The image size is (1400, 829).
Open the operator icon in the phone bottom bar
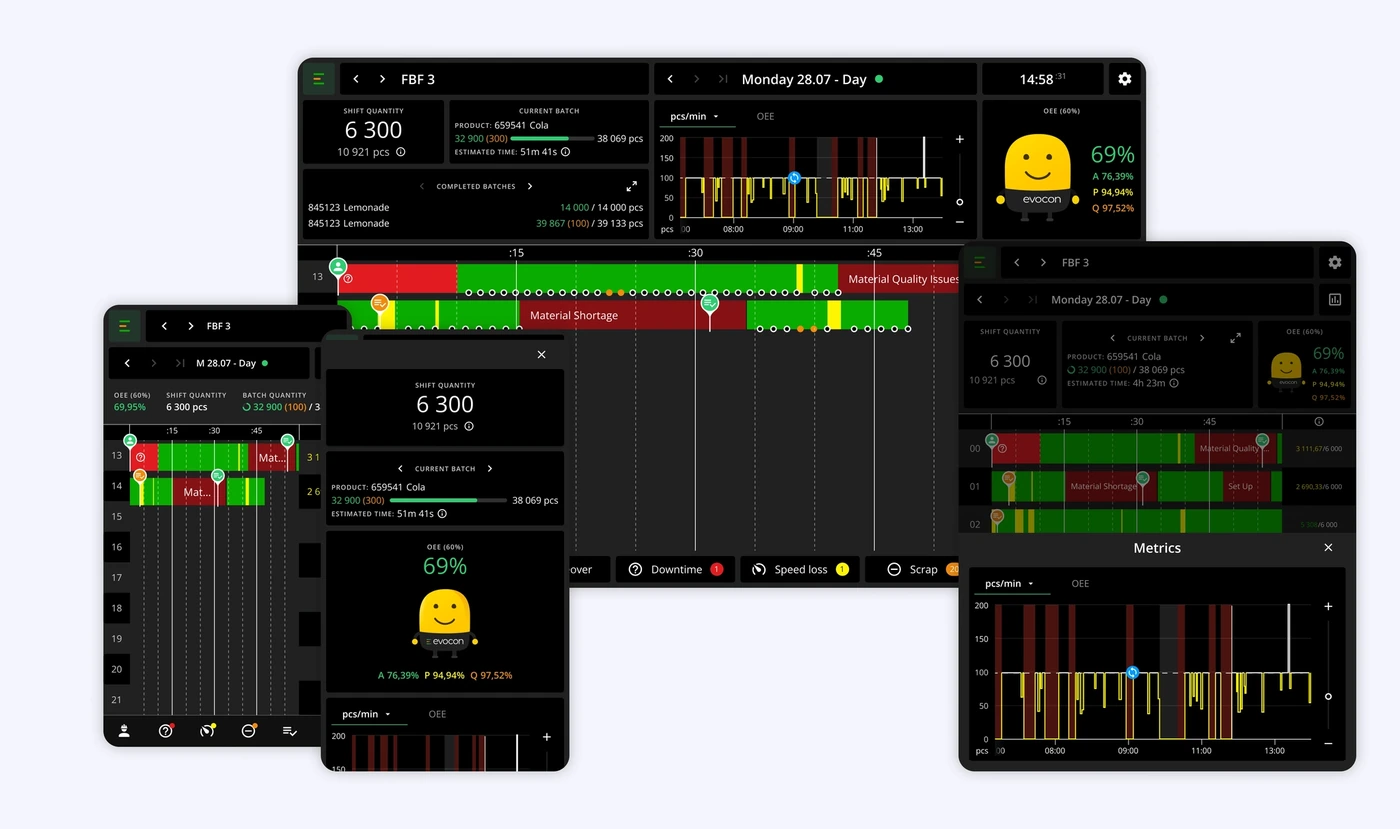(x=124, y=731)
